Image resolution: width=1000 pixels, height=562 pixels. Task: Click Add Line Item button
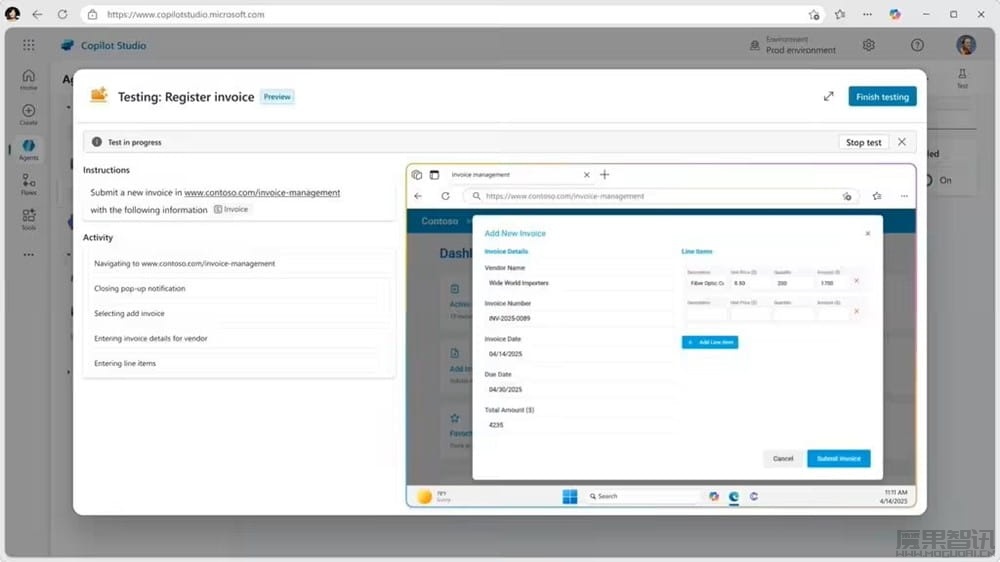[x=710, y=343]
